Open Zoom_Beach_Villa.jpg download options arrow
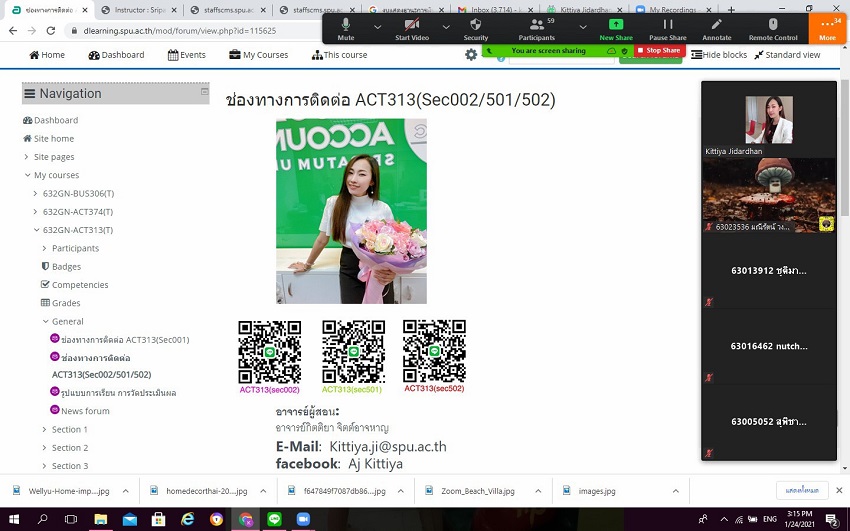Screen dimensions: 850x531 pyautogui.click(x=538, y=491)
